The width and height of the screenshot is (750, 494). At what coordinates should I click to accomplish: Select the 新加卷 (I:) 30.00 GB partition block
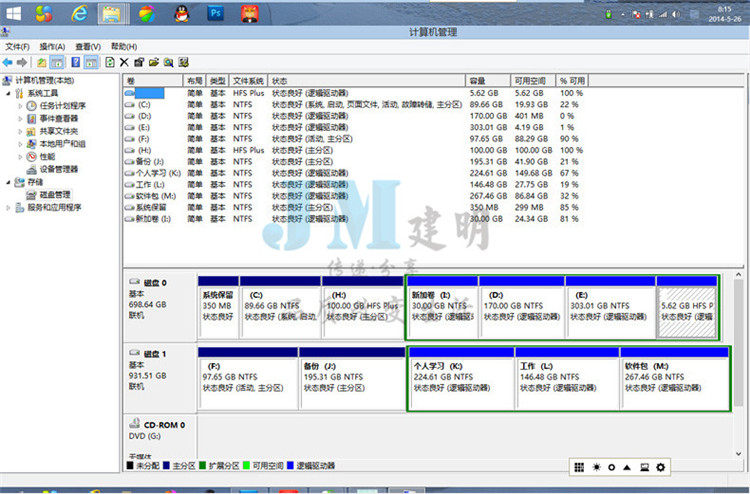[x=442, y=307]
